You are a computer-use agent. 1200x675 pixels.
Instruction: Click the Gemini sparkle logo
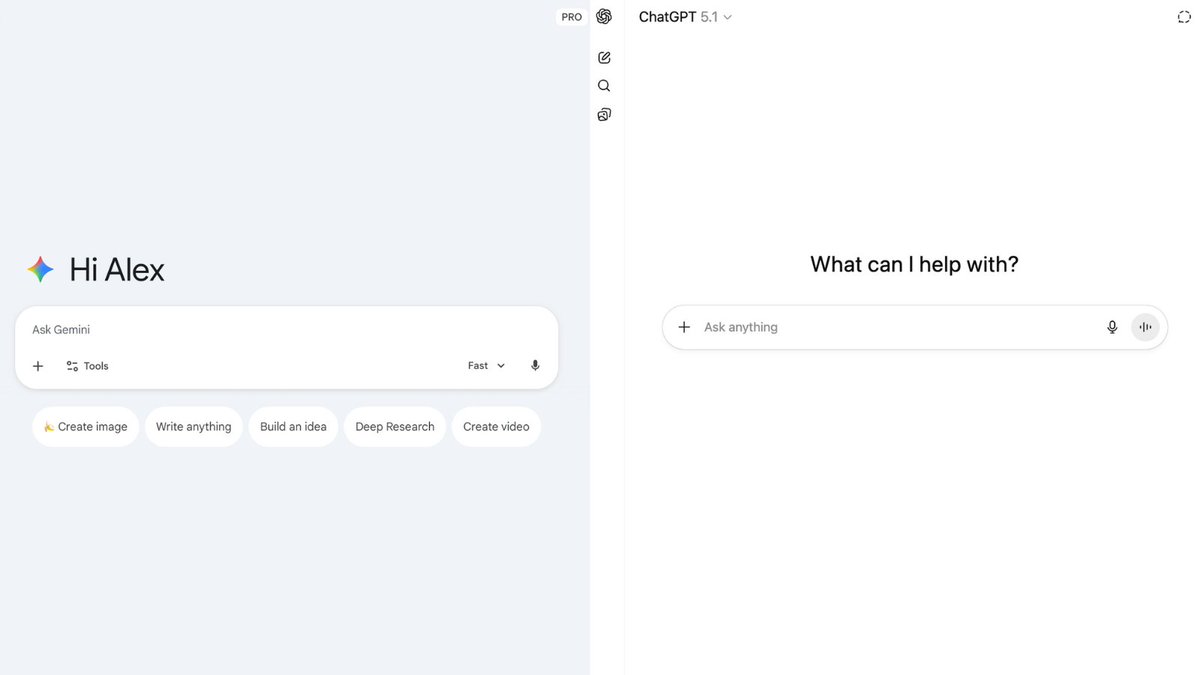click(40, 269)
